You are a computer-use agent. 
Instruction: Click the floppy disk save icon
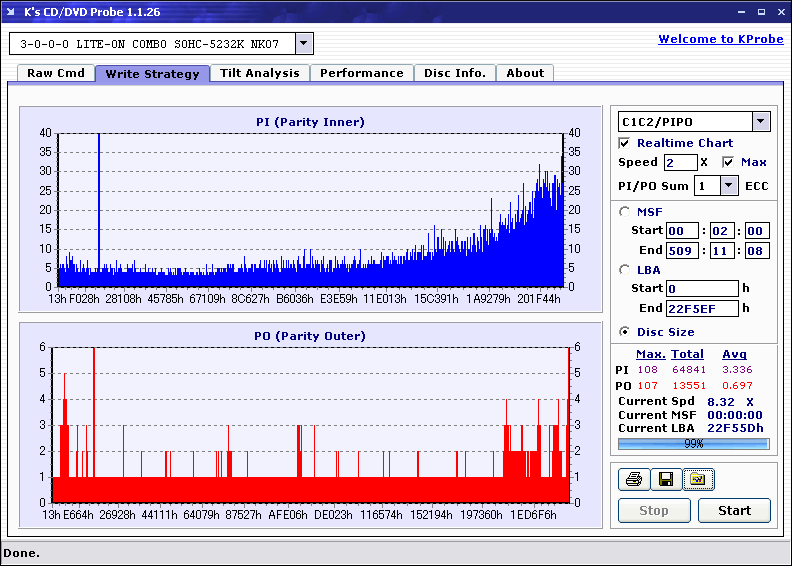(x=664, y=480)
